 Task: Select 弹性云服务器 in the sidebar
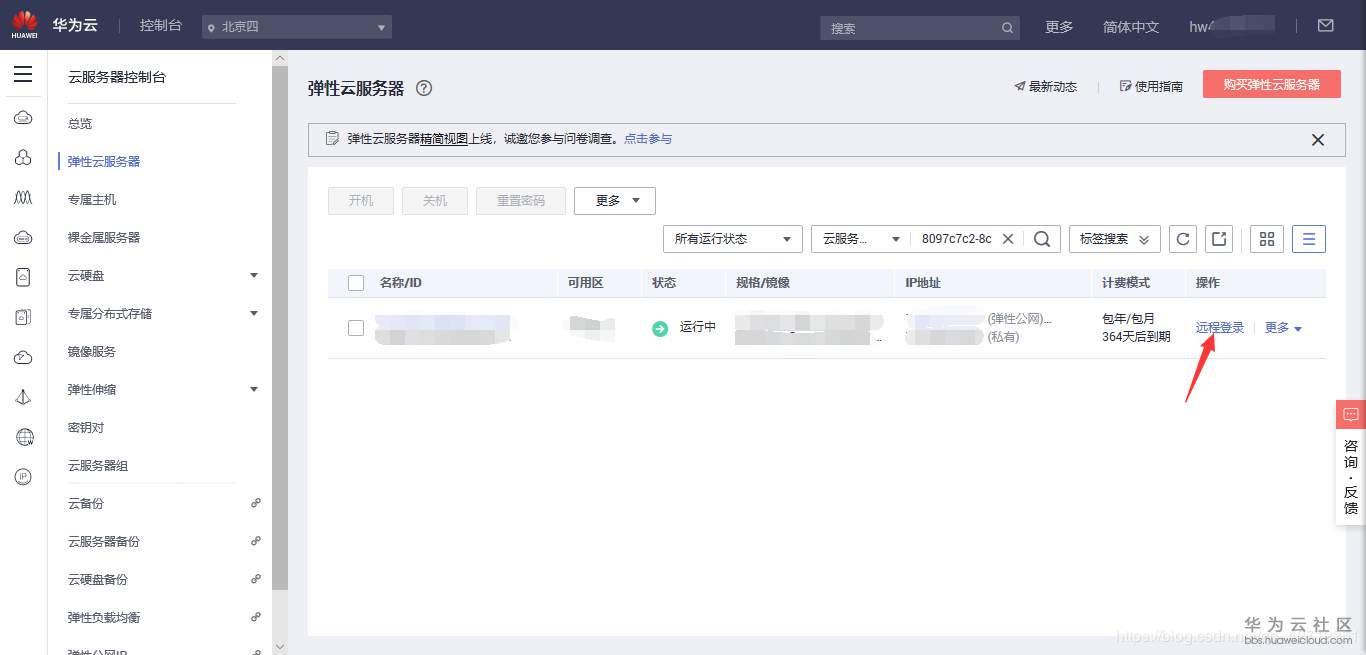click(104, 162)
